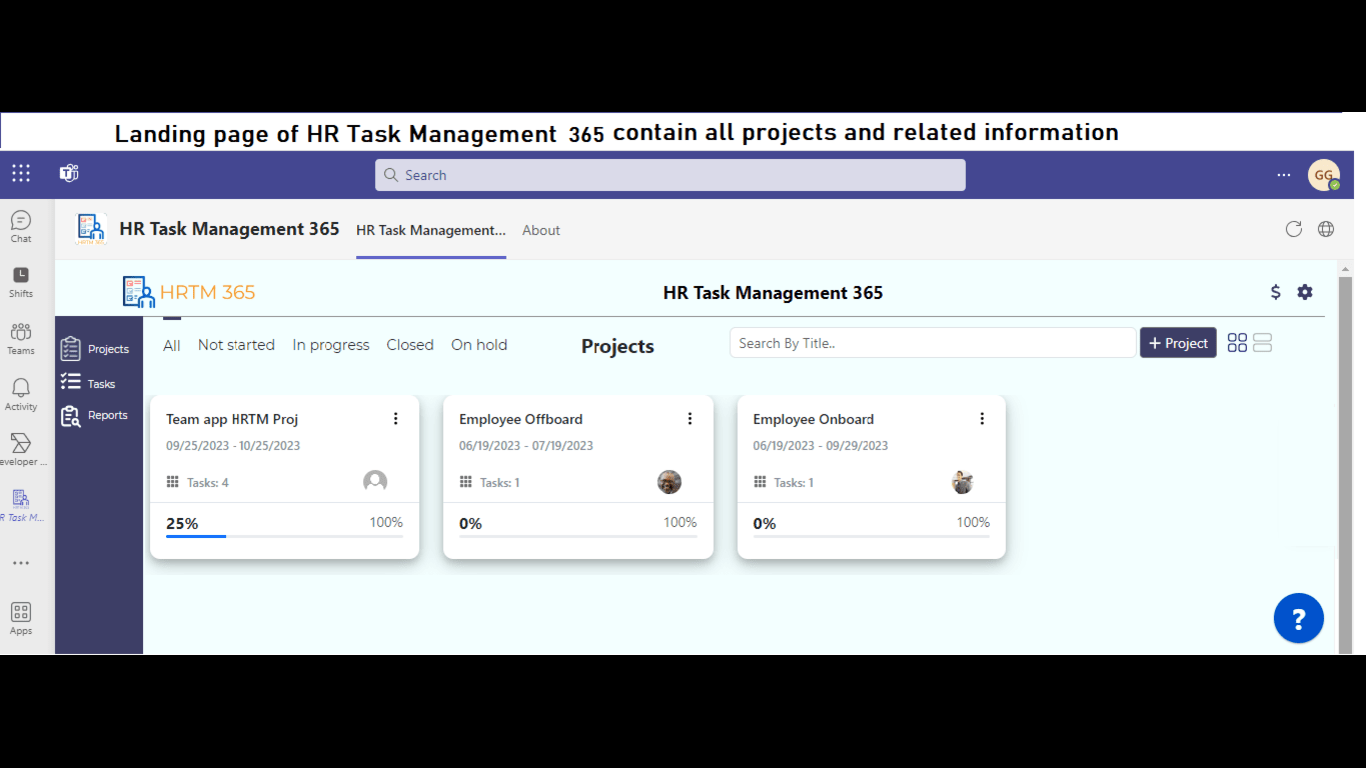The width and height of the screenshot is (1366, 768).
Task: Open Chat in the Teams sidebar
Action: (x=21, y=227)
